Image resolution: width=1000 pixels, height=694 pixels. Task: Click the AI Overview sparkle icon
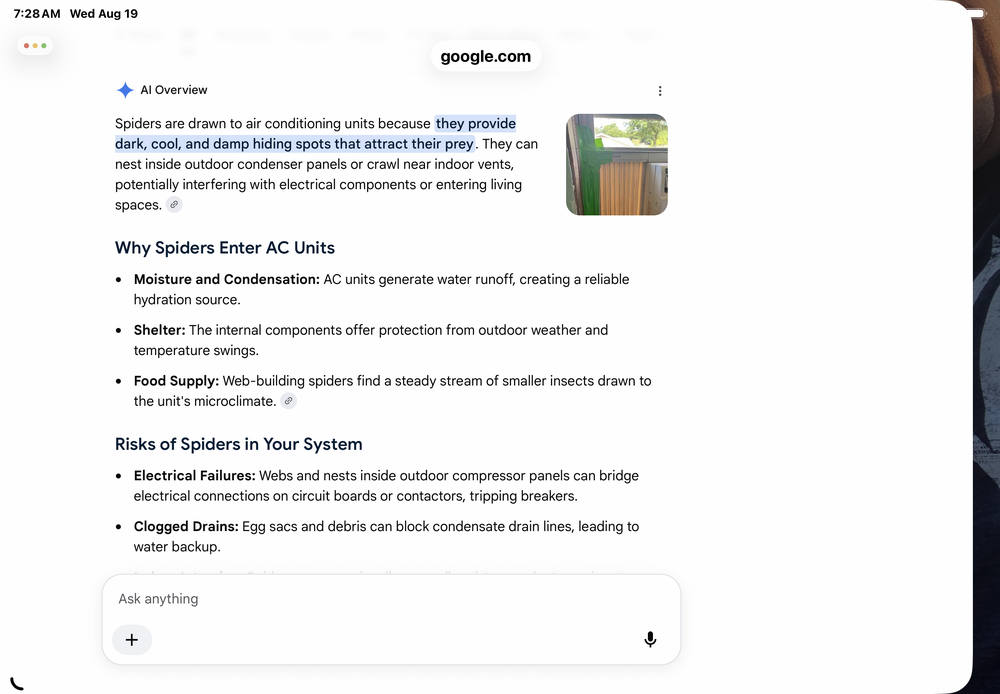click(x=125, y=90)
